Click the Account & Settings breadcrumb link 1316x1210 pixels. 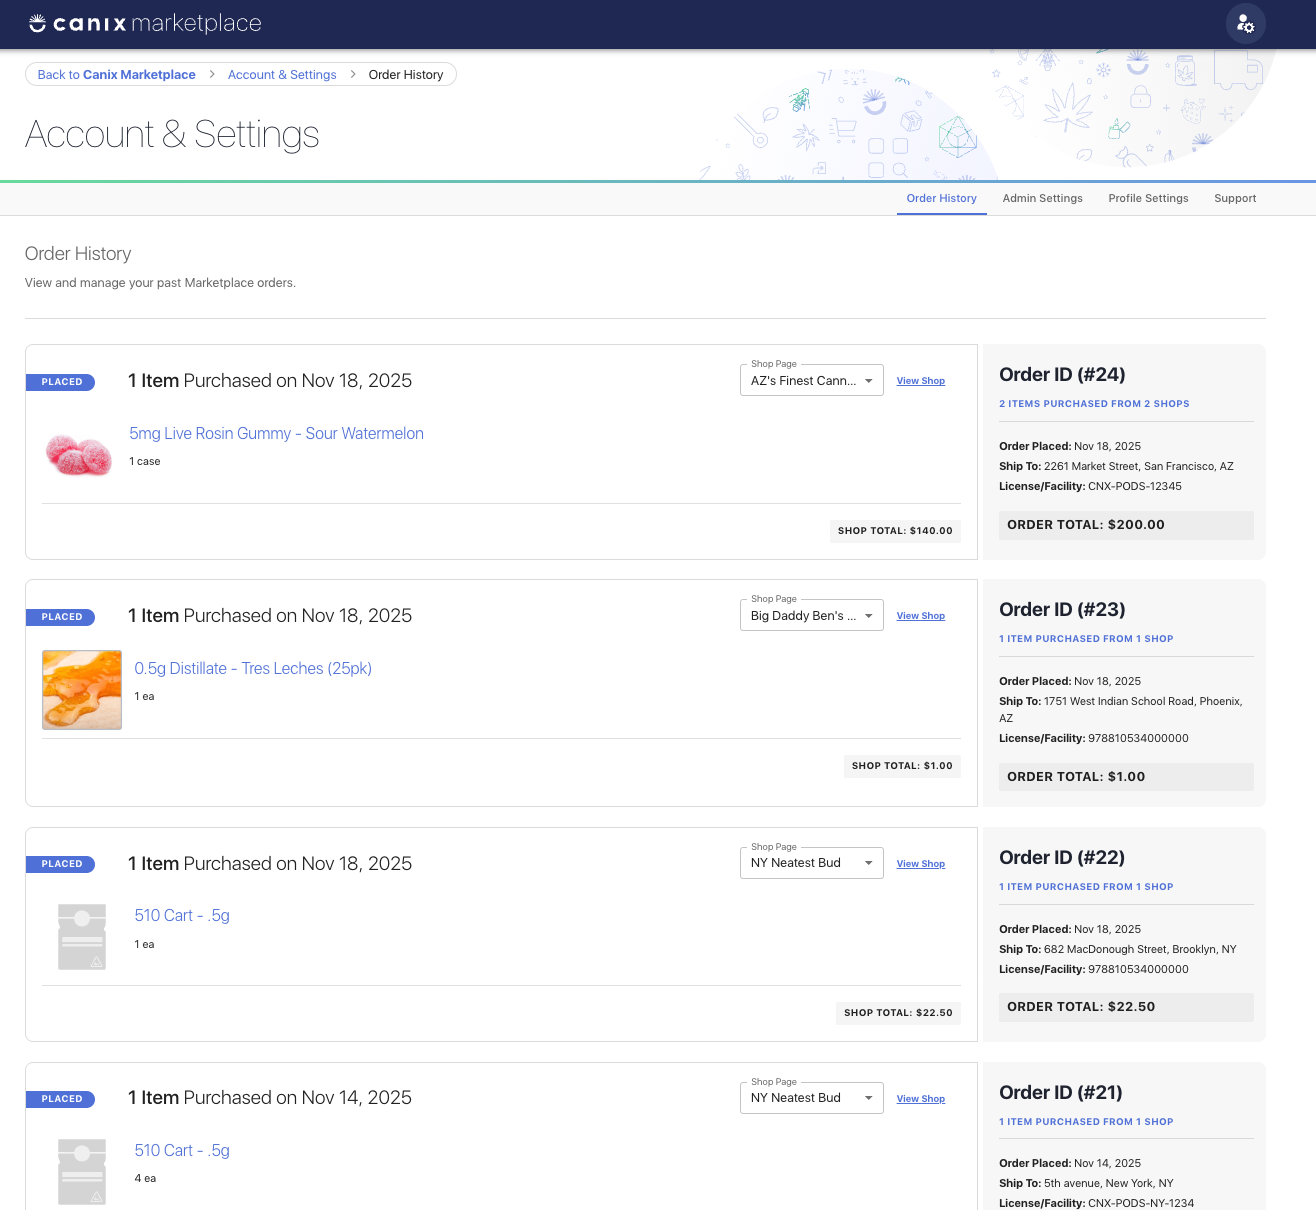pyautogui.click(x=282, y=75)
